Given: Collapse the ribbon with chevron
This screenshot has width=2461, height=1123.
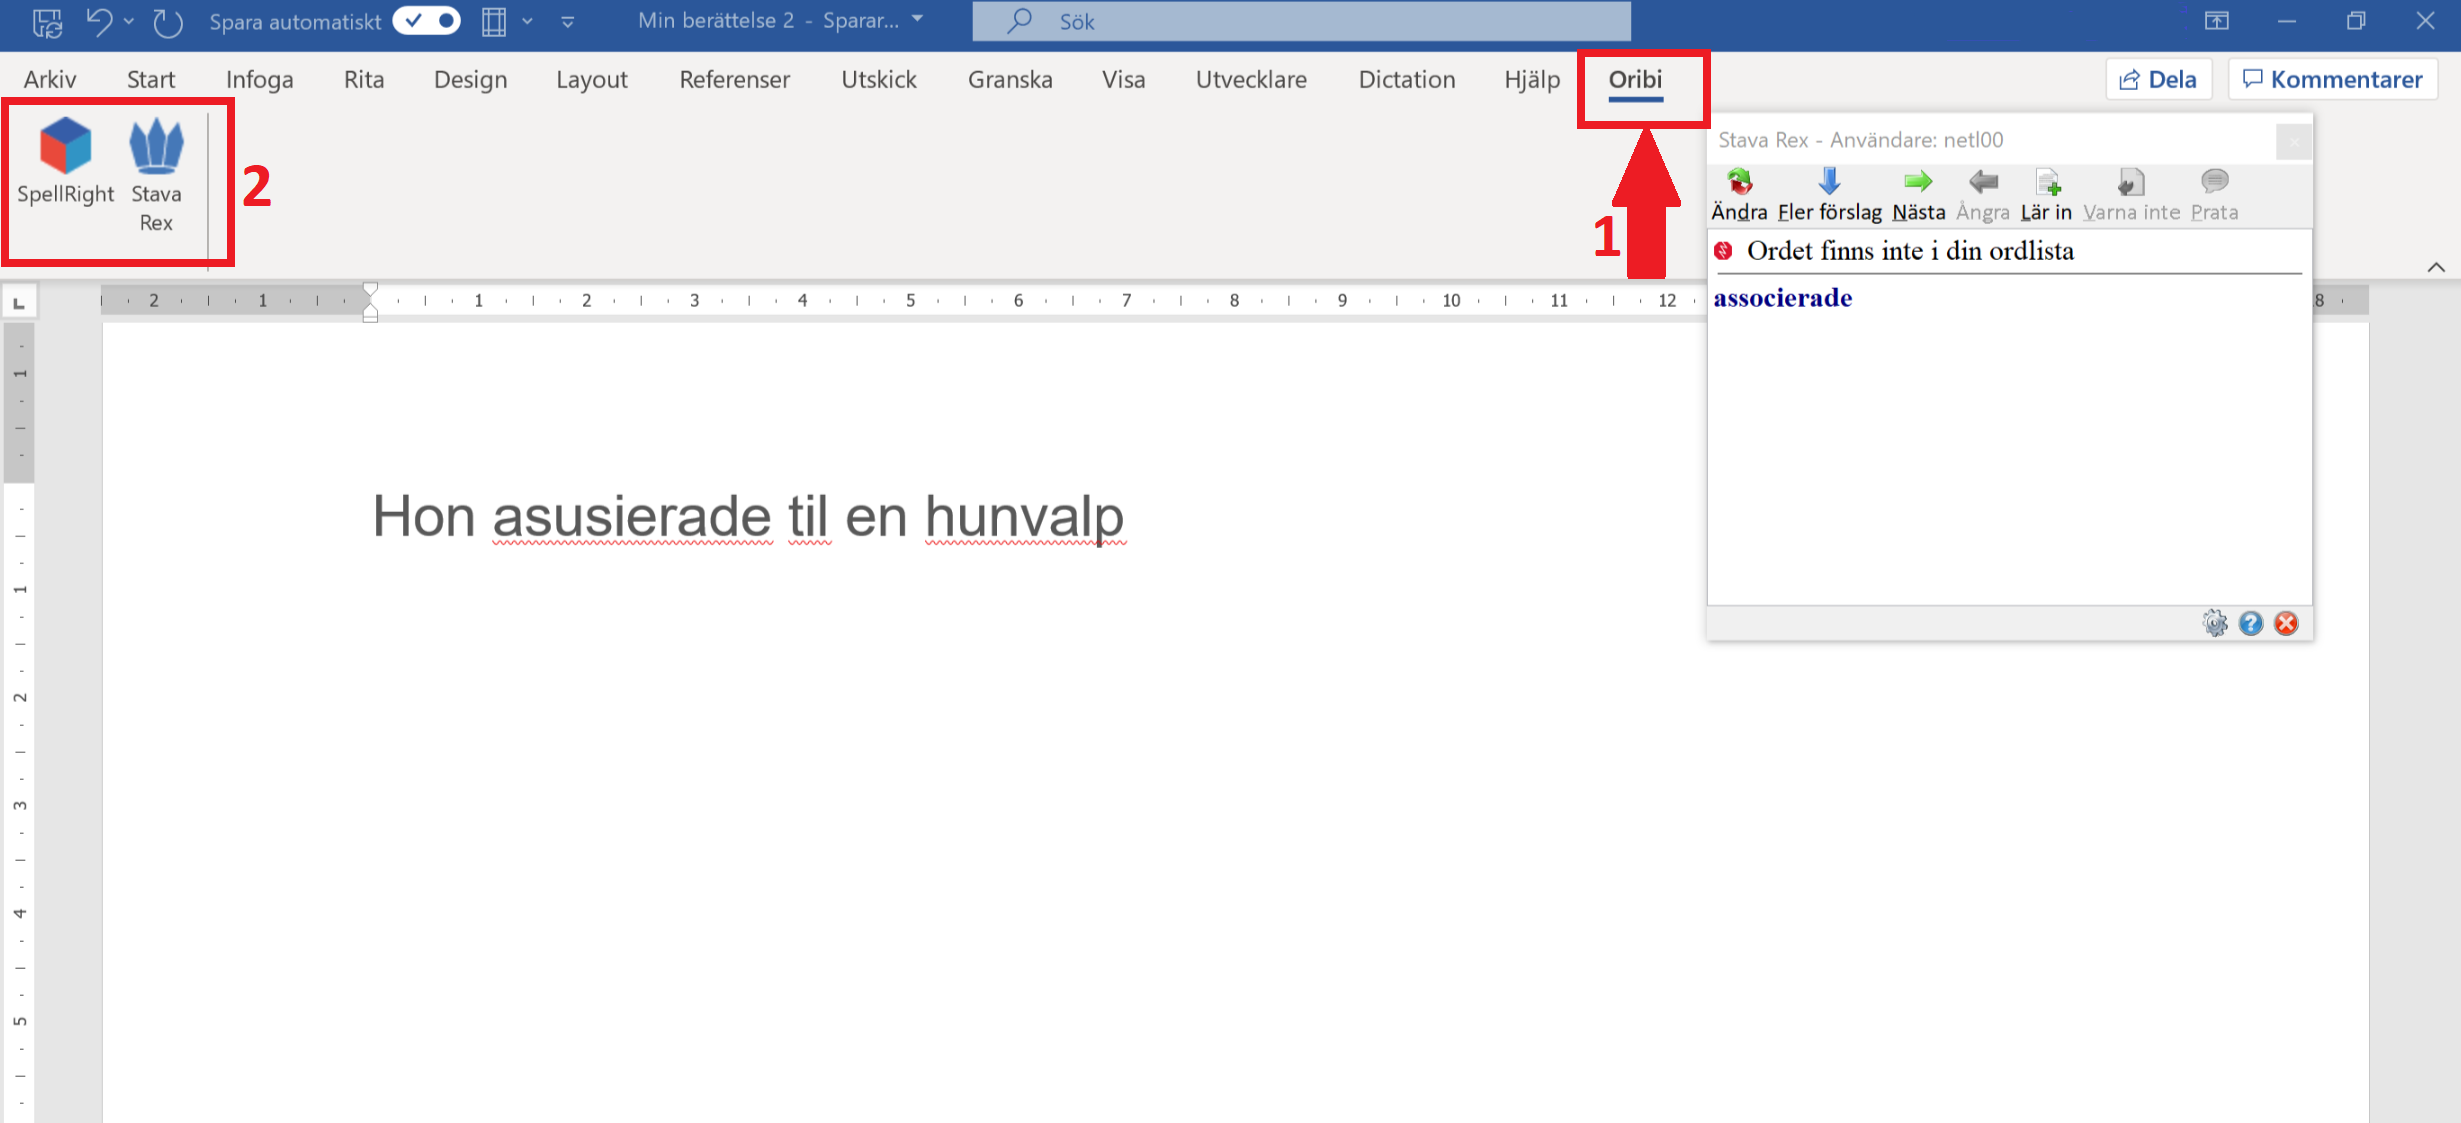Looking at the screenshot, I should 2436,267.
